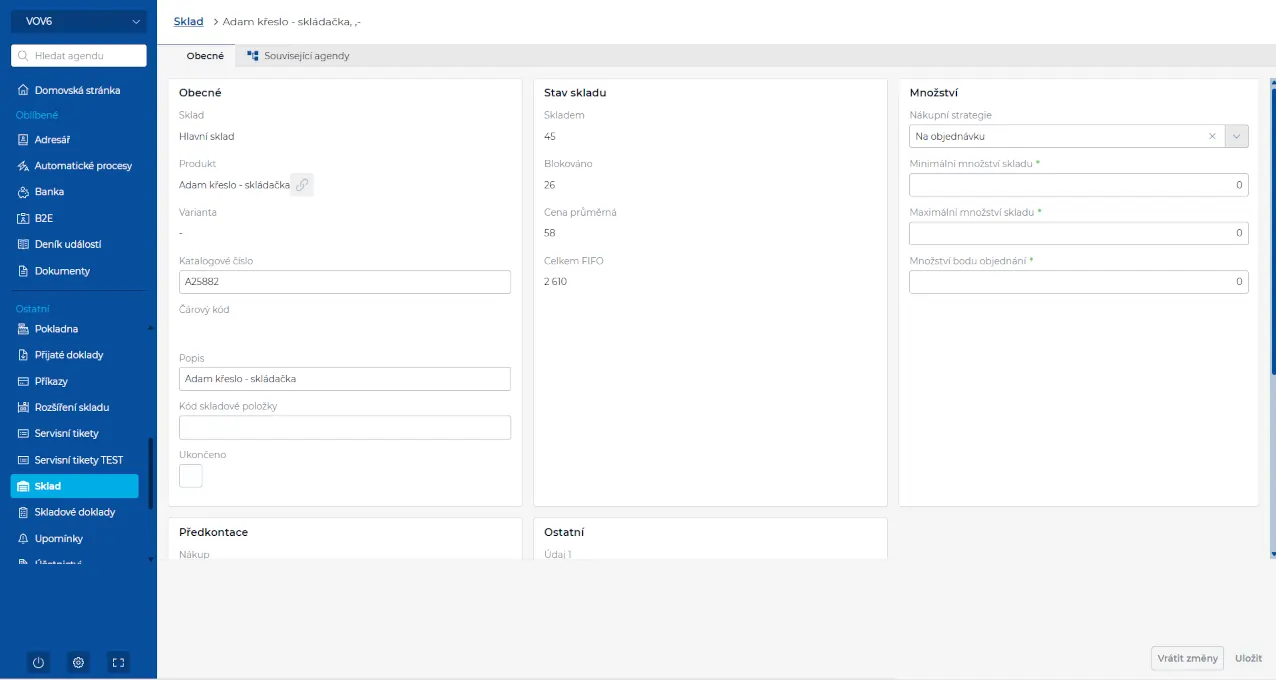Image resolution: width=1276 pixels, height=680 pixels.
Task: Clear the Na objednávku selection
Action: 1212,136
